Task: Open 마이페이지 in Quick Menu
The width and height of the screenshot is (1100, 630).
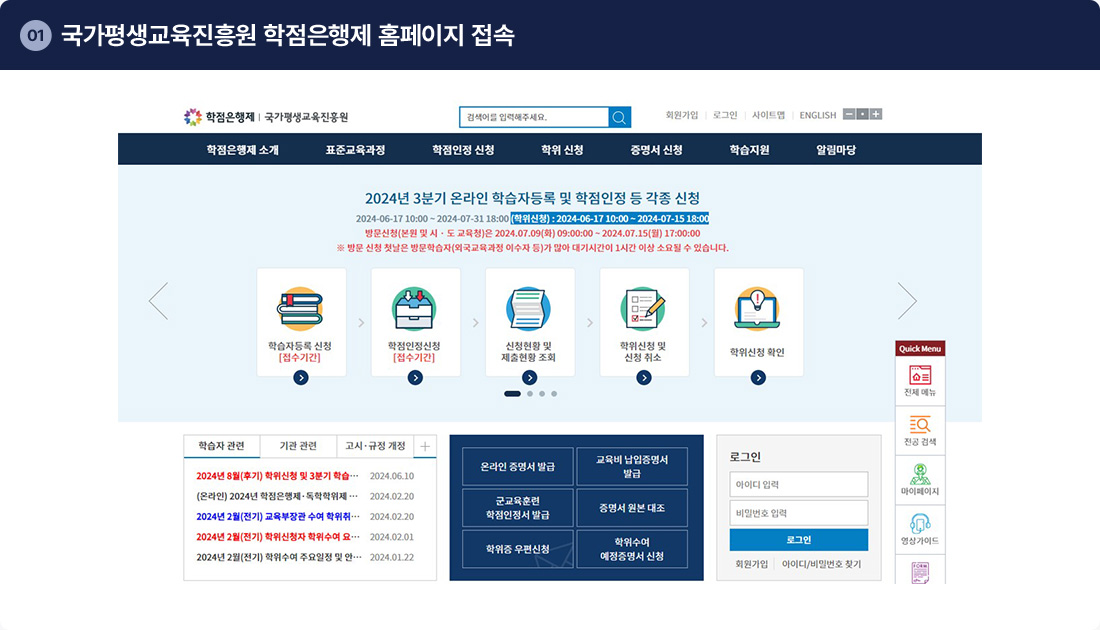Action: (x=920, y=480)
